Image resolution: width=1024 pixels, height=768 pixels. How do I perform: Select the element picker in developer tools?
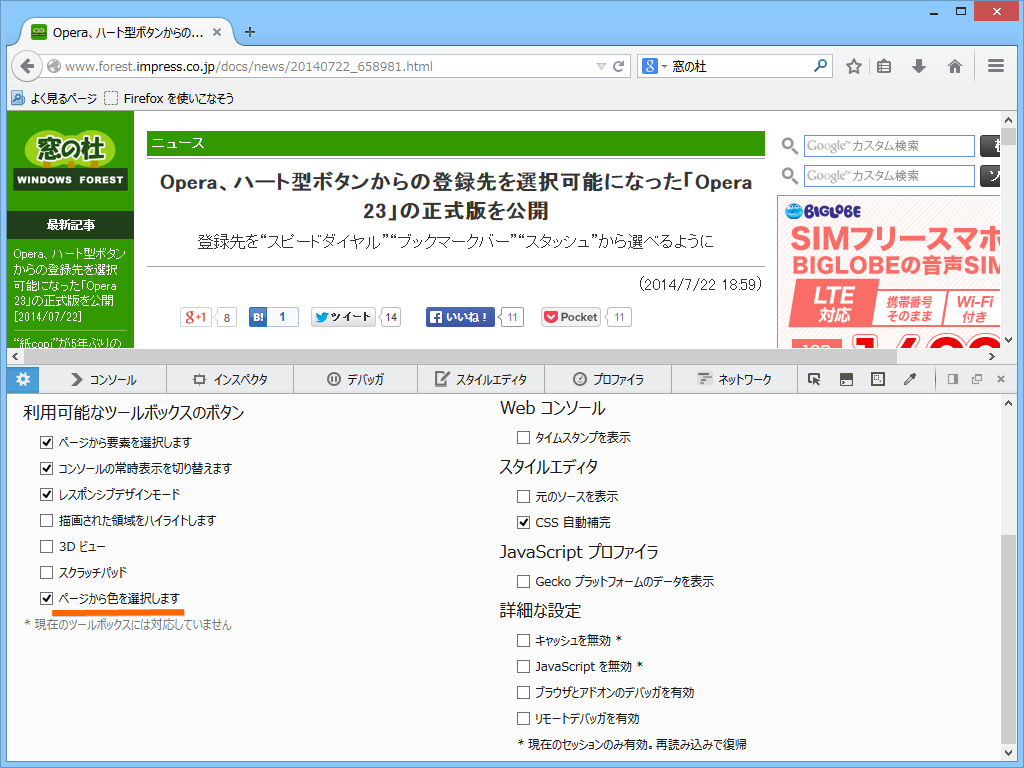click(815, 379)
